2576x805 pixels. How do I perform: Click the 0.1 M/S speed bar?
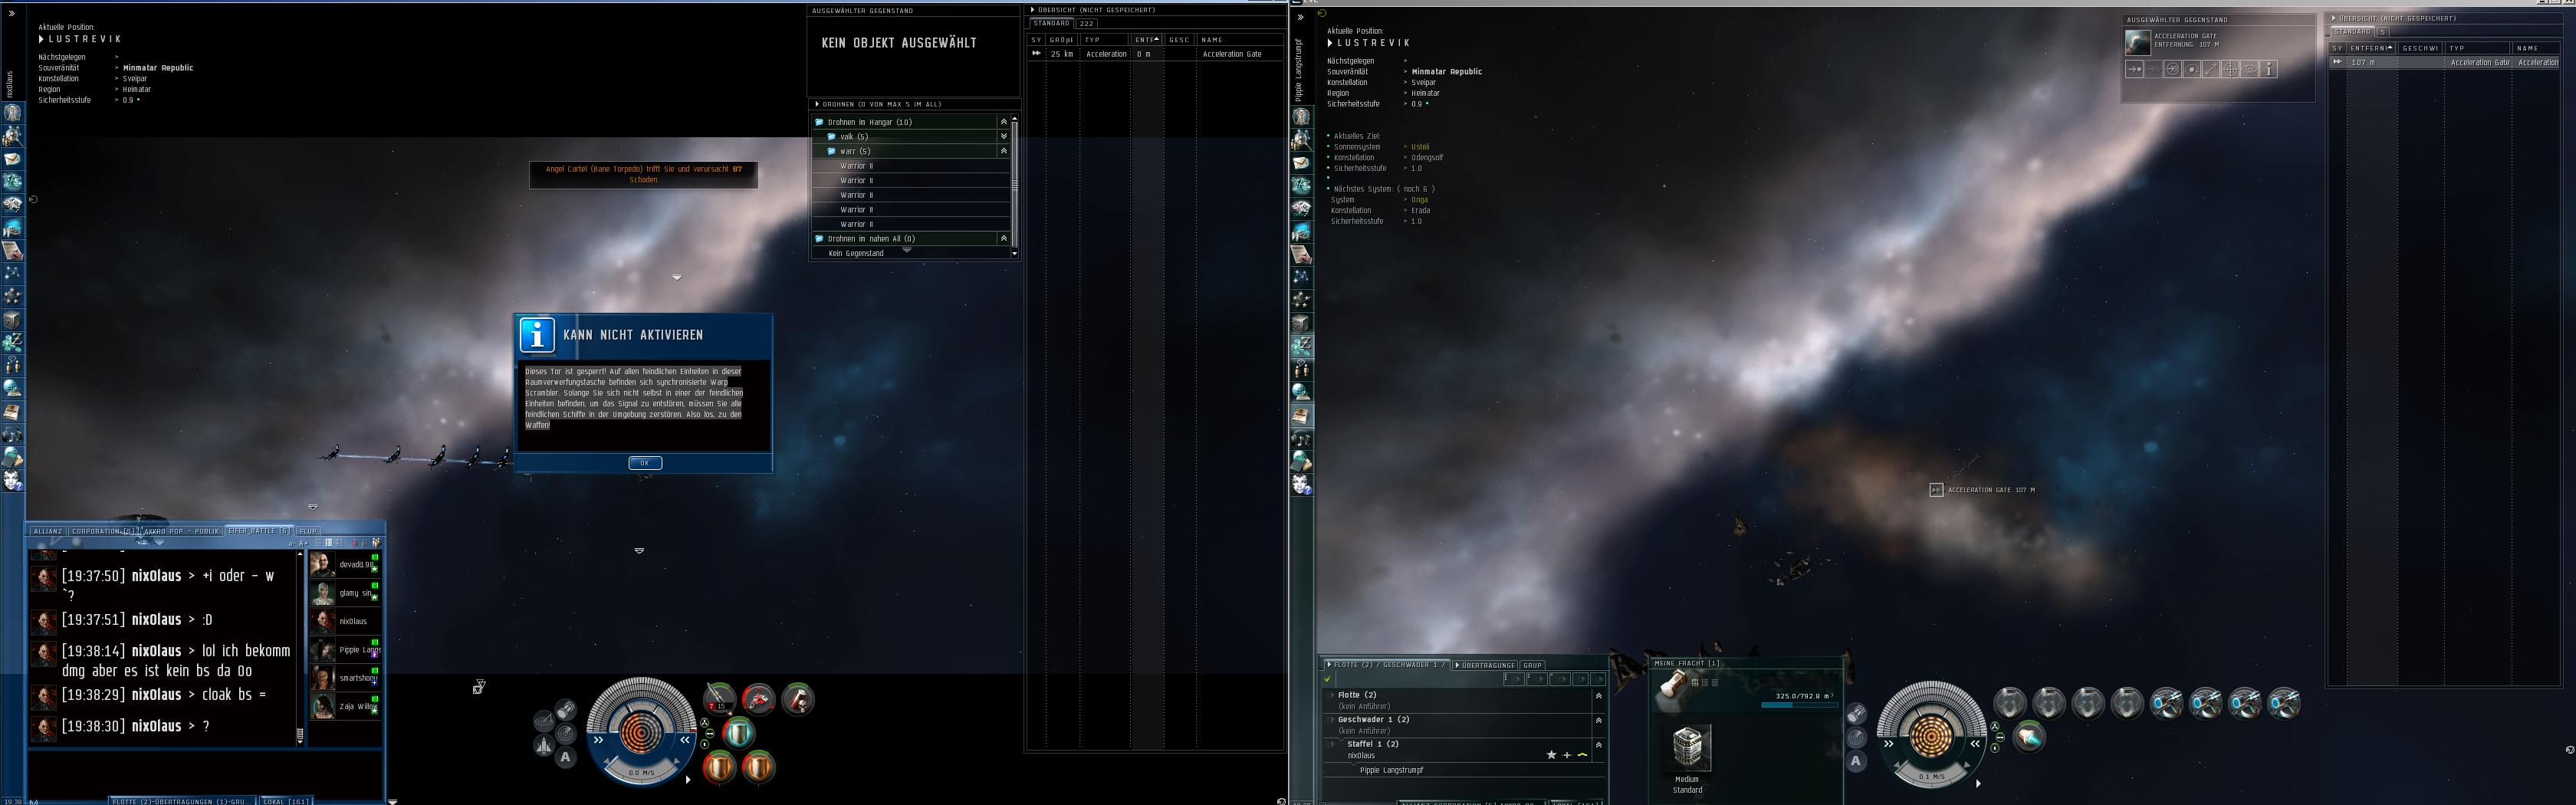pyautogui.click(x=1931, y=777)
